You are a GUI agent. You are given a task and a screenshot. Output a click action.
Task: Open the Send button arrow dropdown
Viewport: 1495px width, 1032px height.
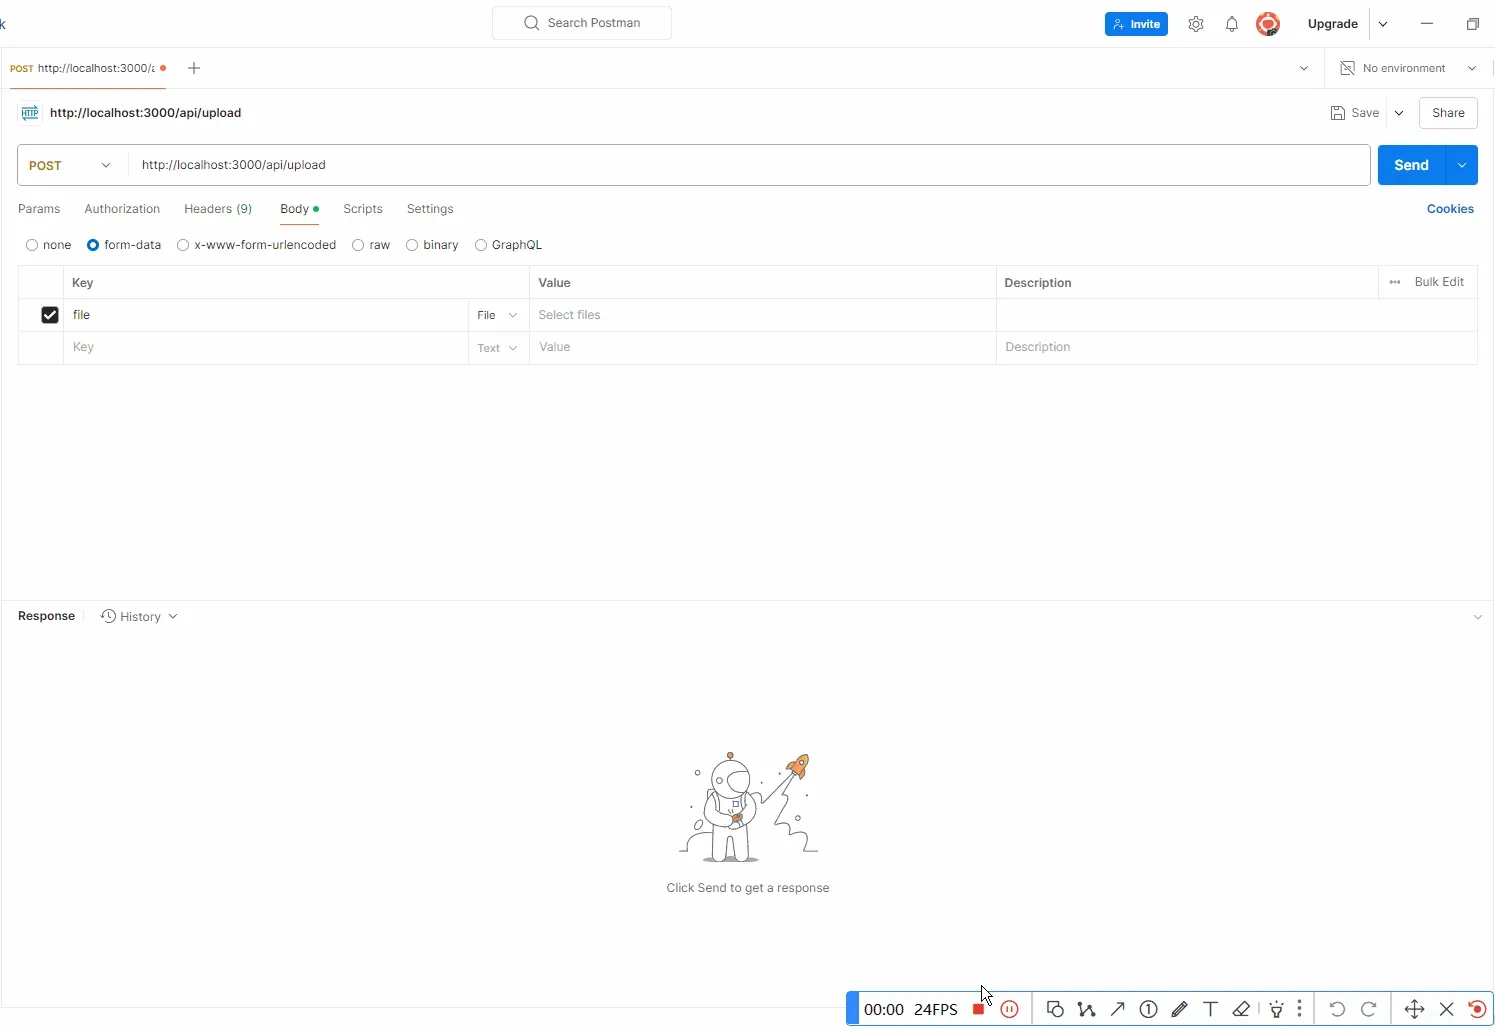pos(1463,165)
